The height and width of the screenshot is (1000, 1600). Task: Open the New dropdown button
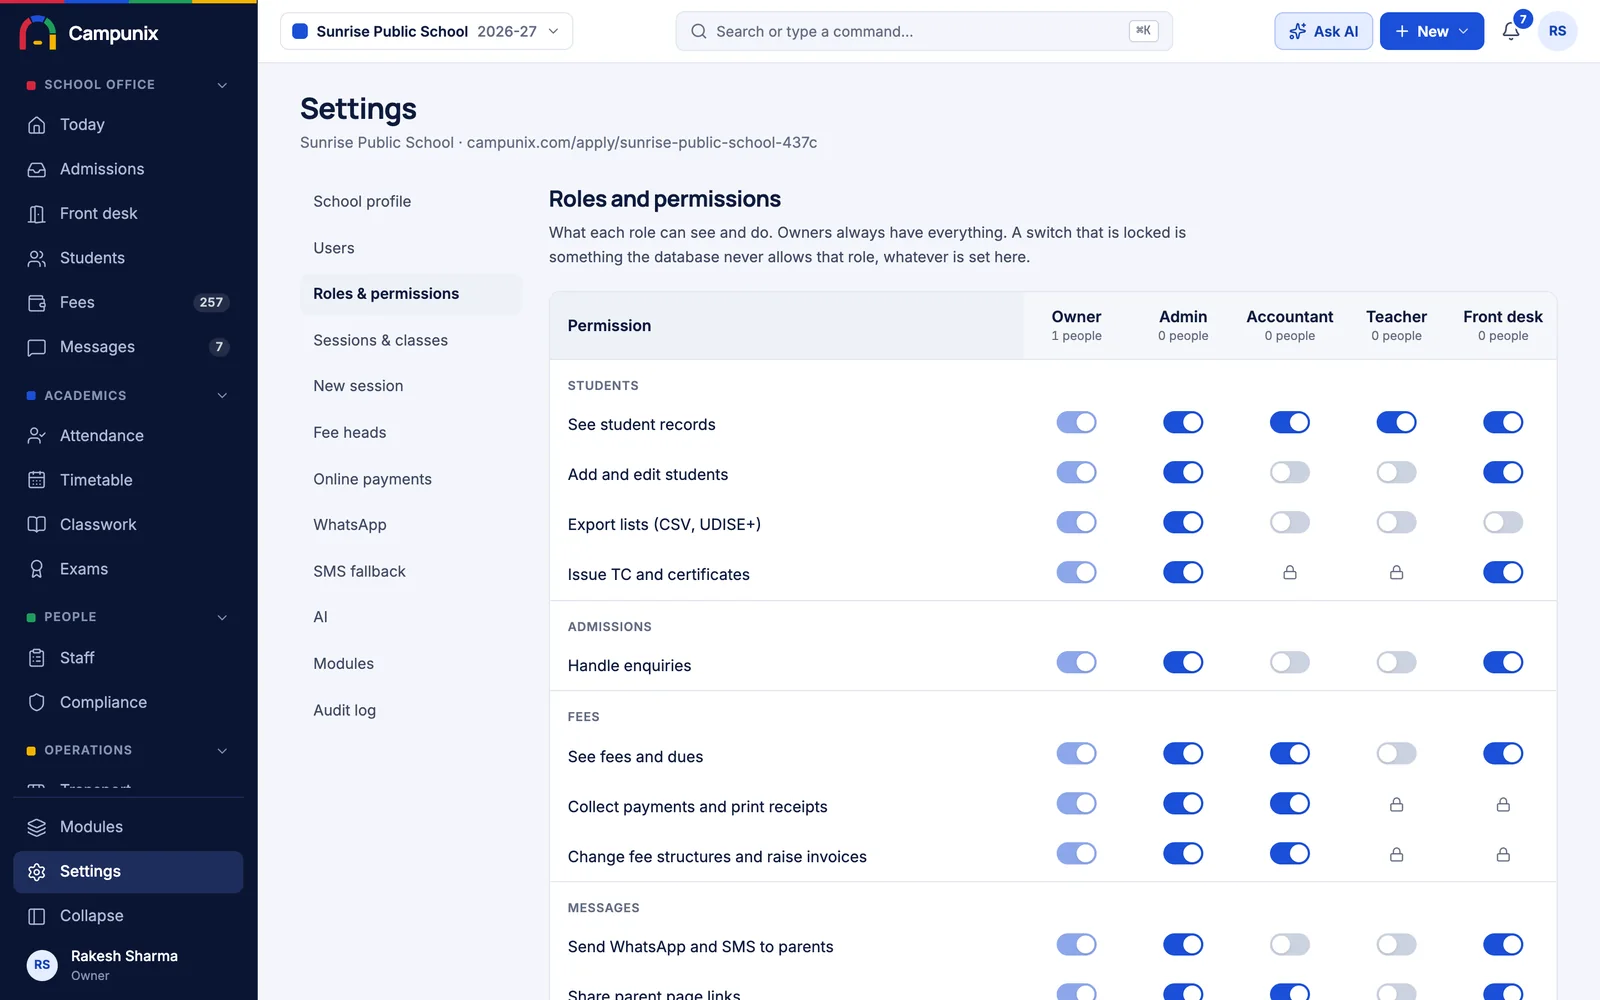point(1432,31)
